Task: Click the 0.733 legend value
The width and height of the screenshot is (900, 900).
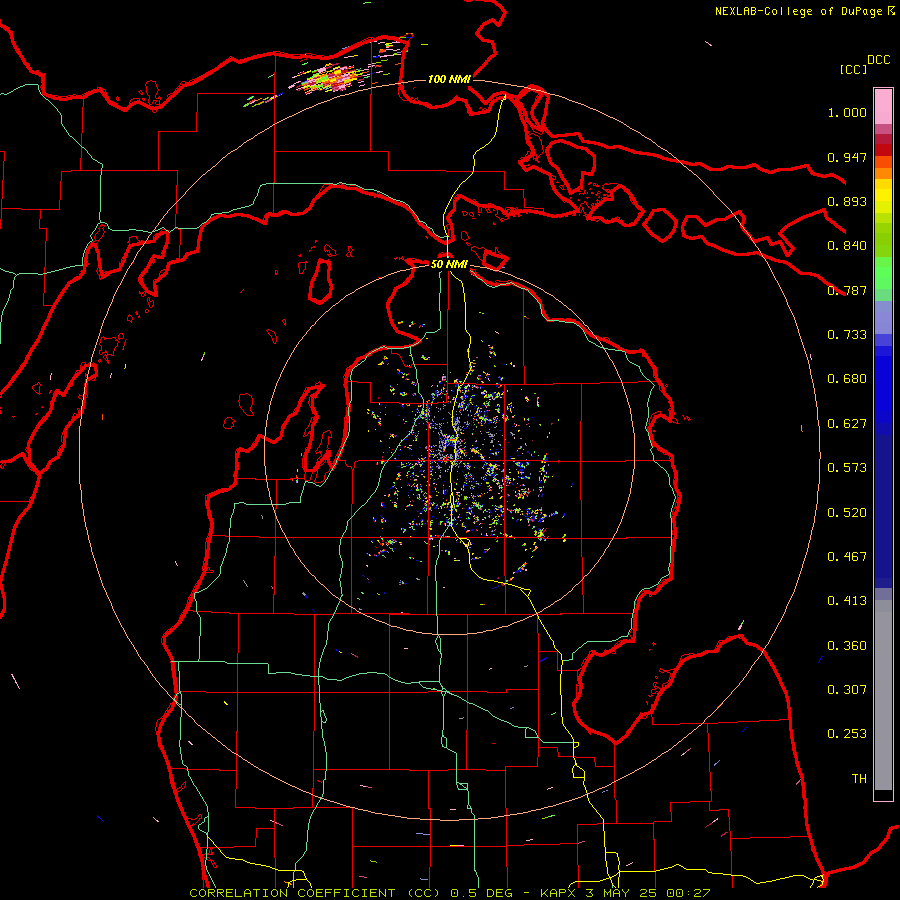Action: (847, 335)
